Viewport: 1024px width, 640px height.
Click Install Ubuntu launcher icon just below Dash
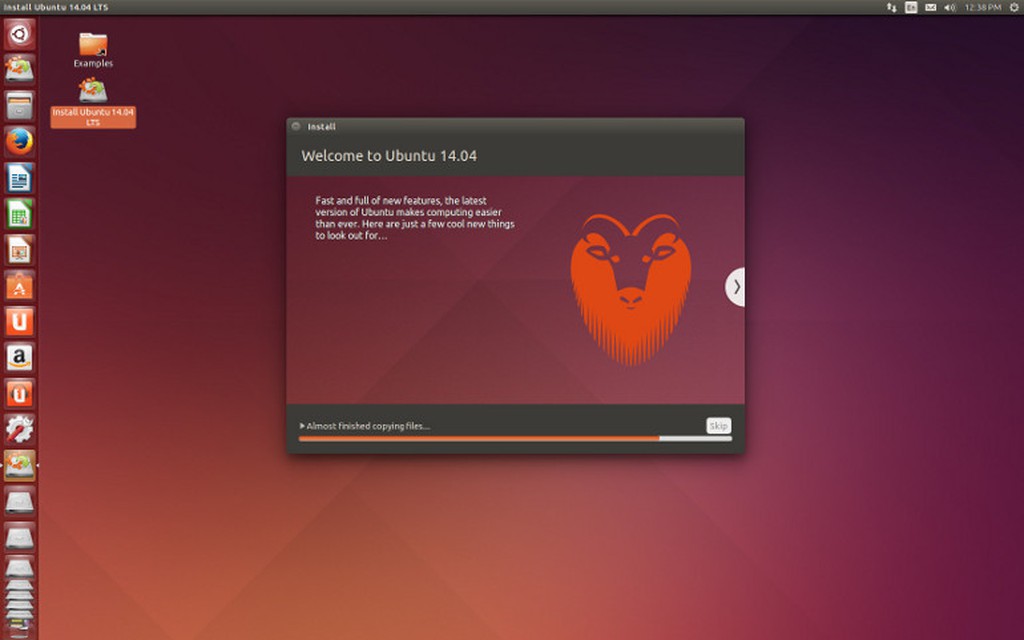(19, 69)
